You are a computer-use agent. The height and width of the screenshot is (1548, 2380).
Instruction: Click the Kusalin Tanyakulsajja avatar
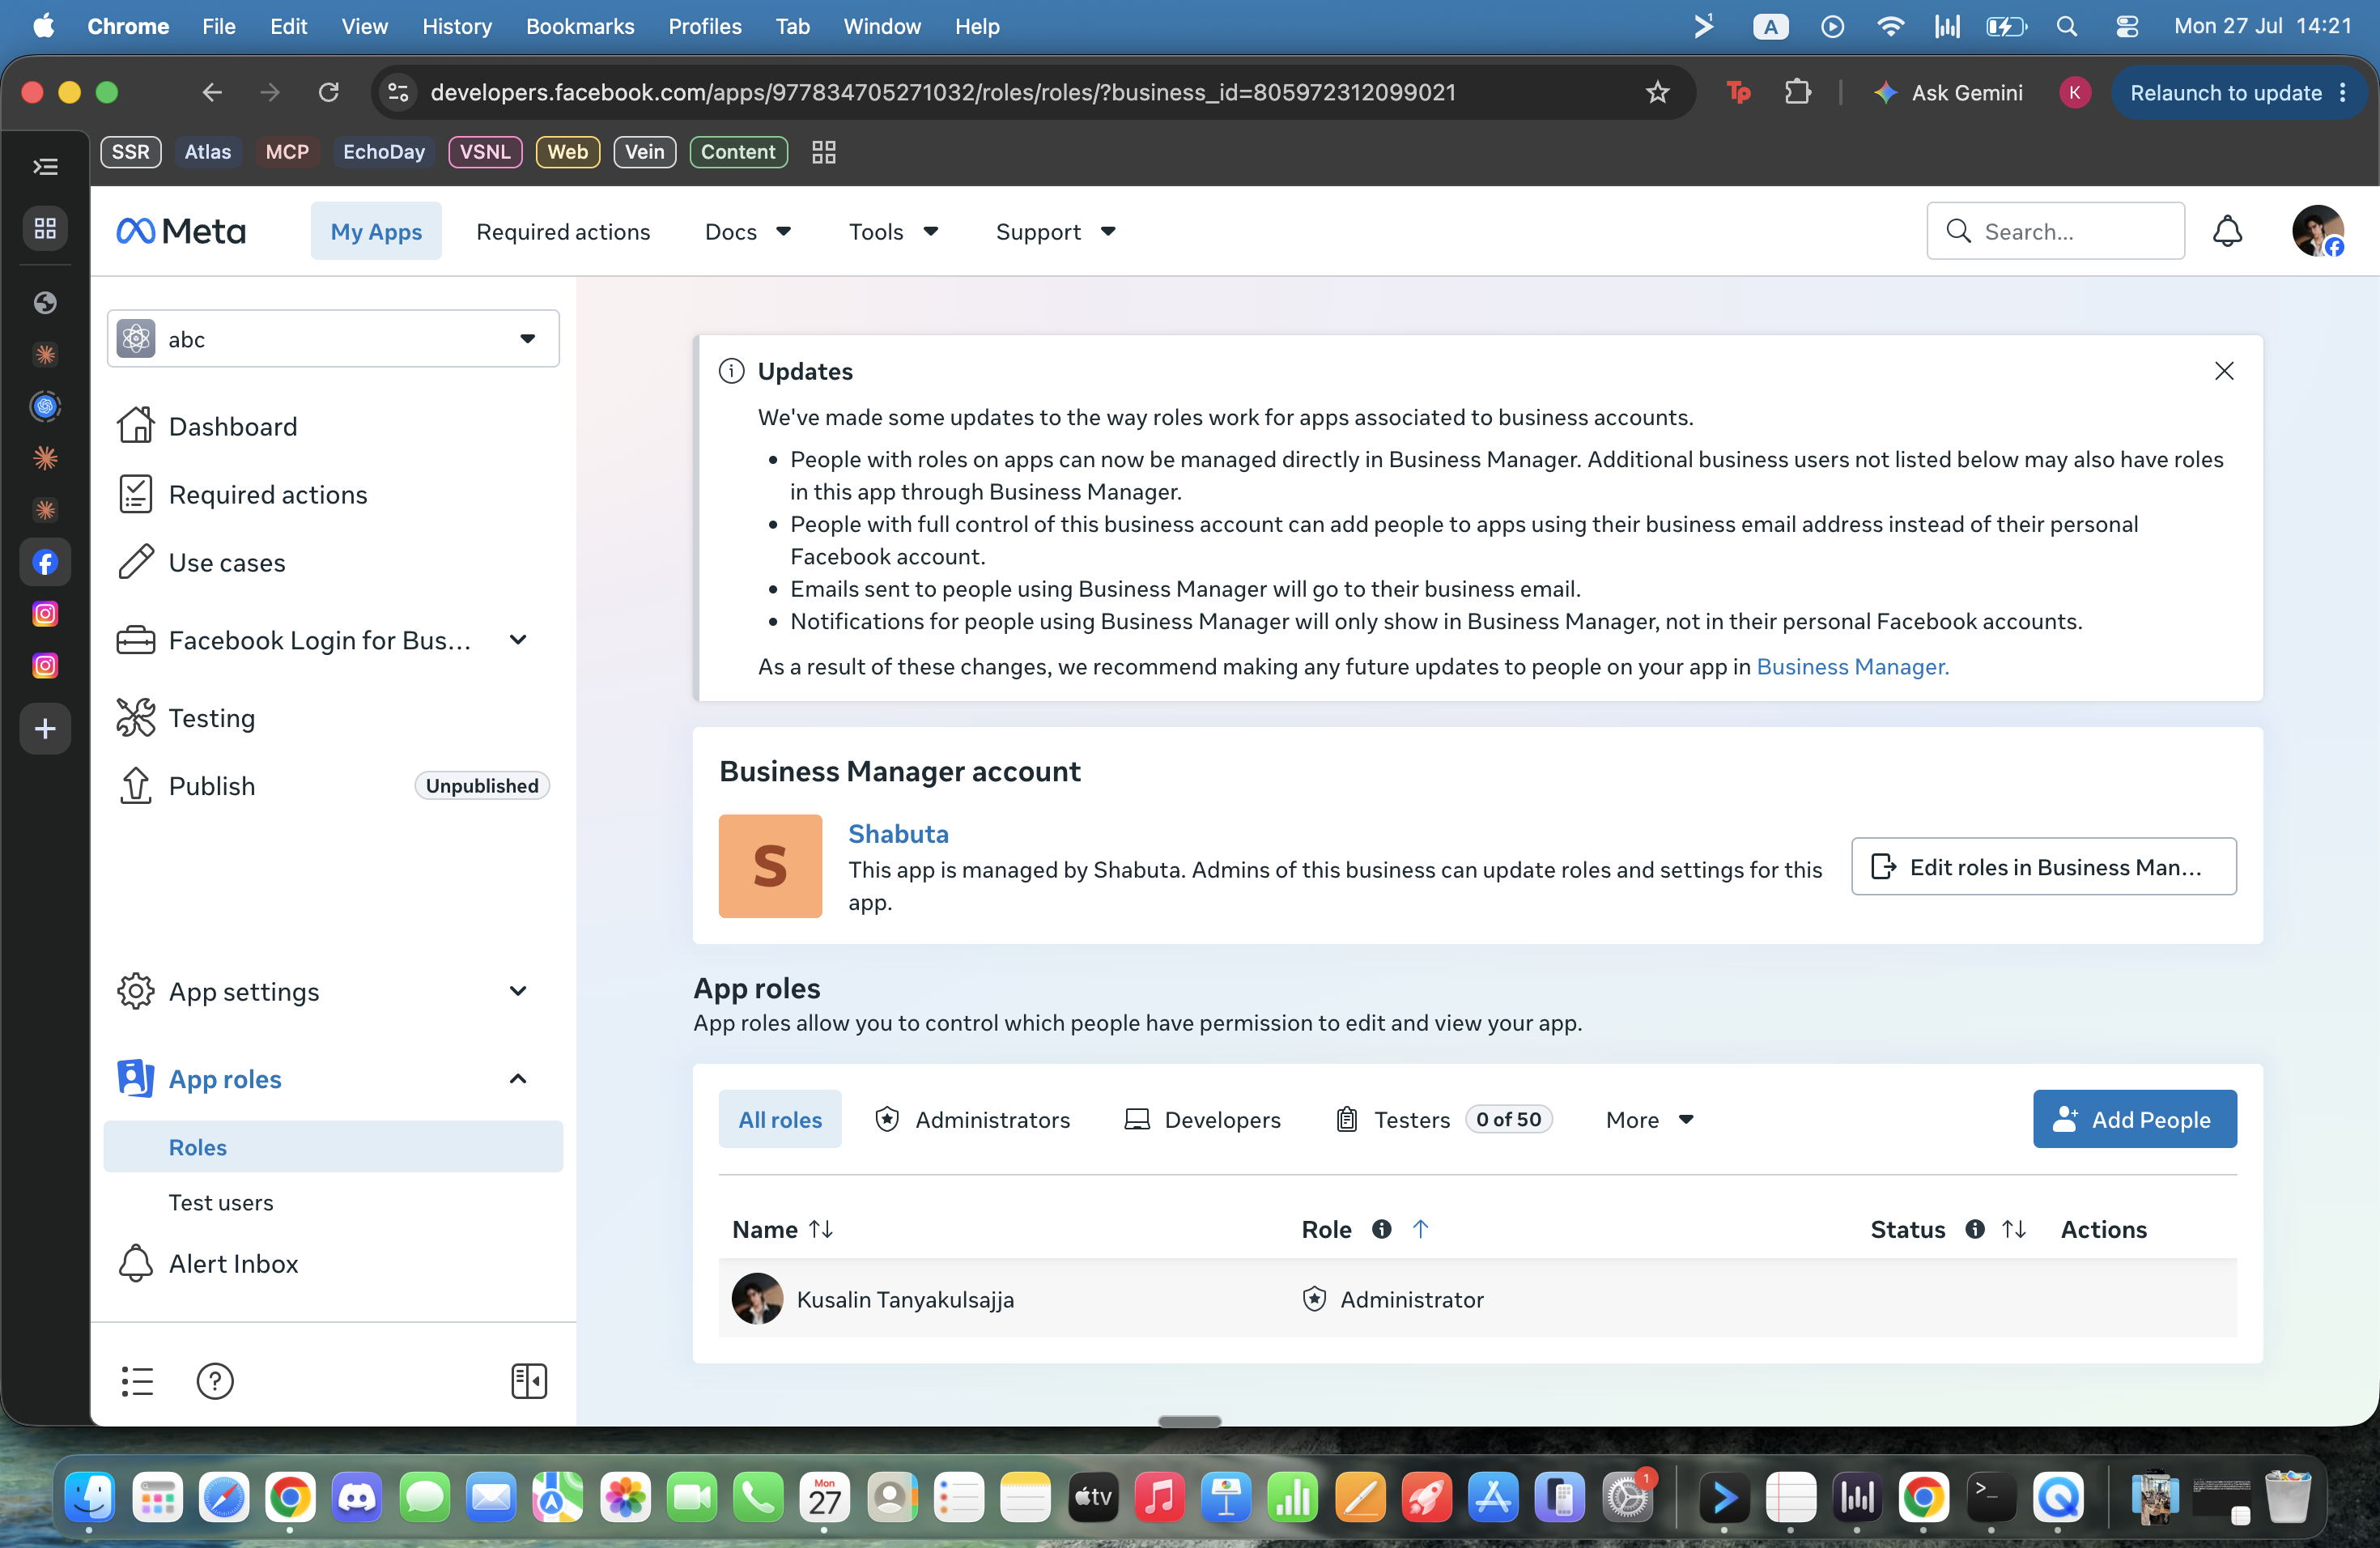coord(757,1298)
